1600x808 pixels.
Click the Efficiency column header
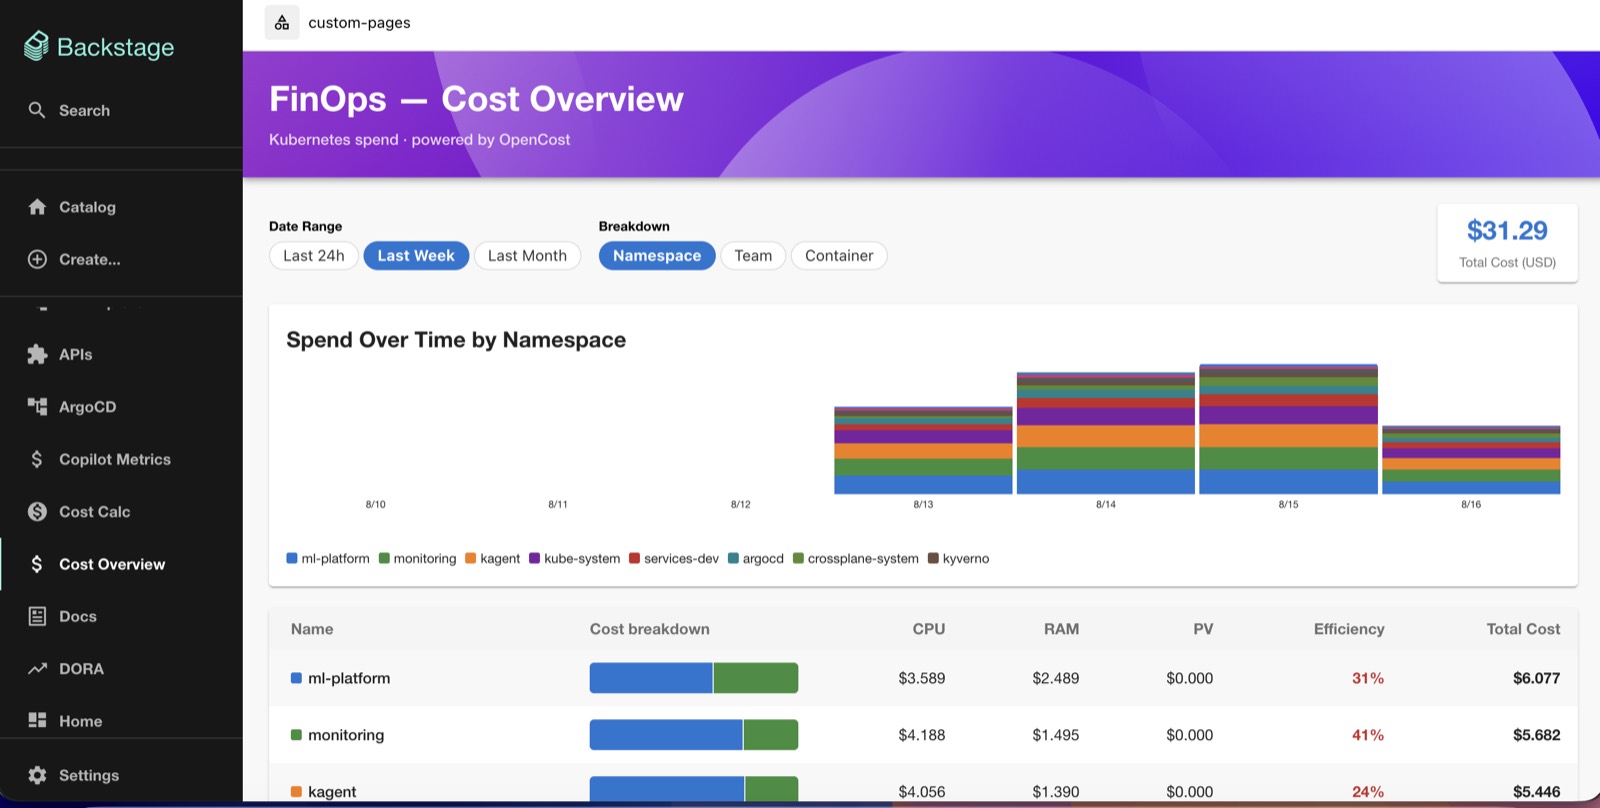pos(1349,629)
